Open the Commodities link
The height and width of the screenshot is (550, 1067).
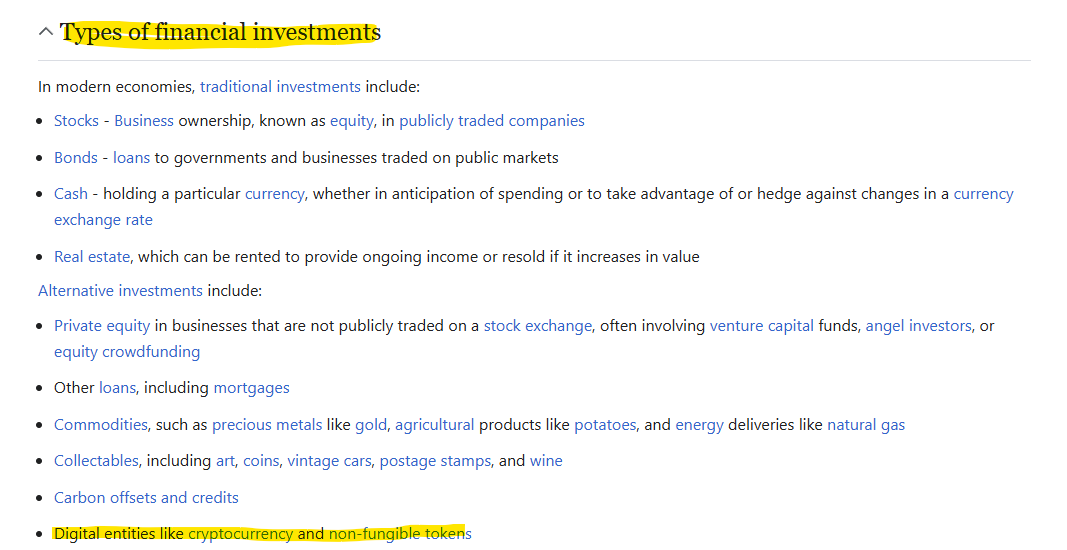coord(101,424)
